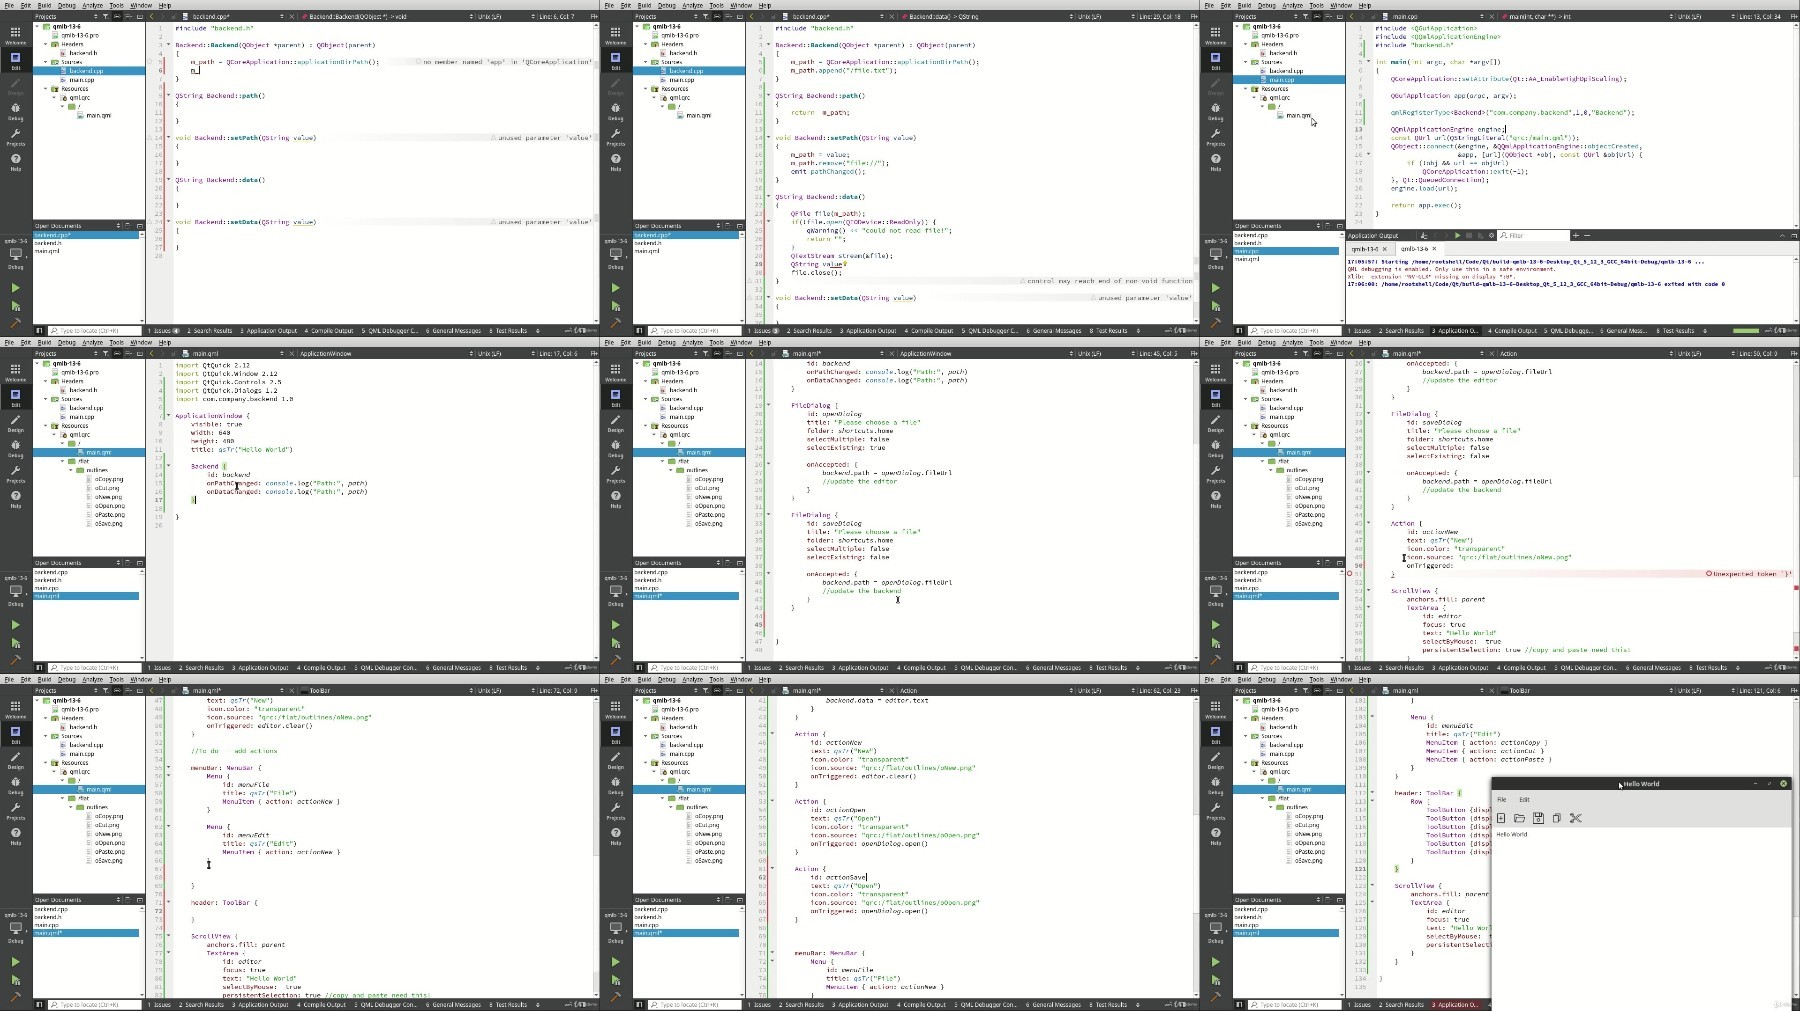The image size is (1800, 1011).
Task: Click the Save floppy icon in Hello World window
Action: 1538,818
